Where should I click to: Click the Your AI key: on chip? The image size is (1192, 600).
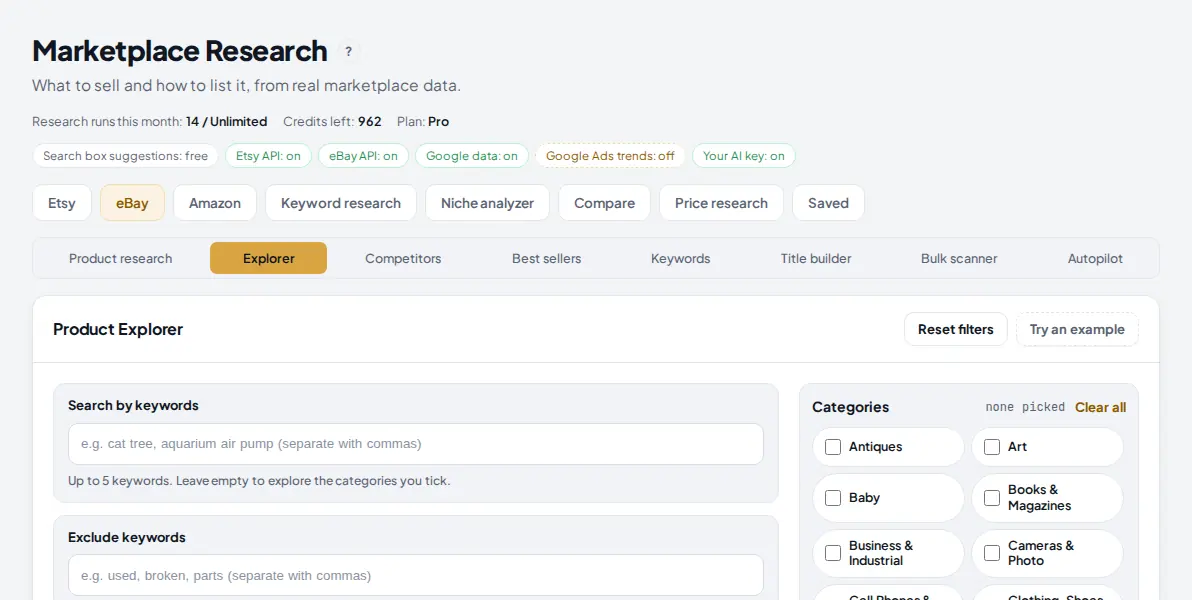(743, 156)
